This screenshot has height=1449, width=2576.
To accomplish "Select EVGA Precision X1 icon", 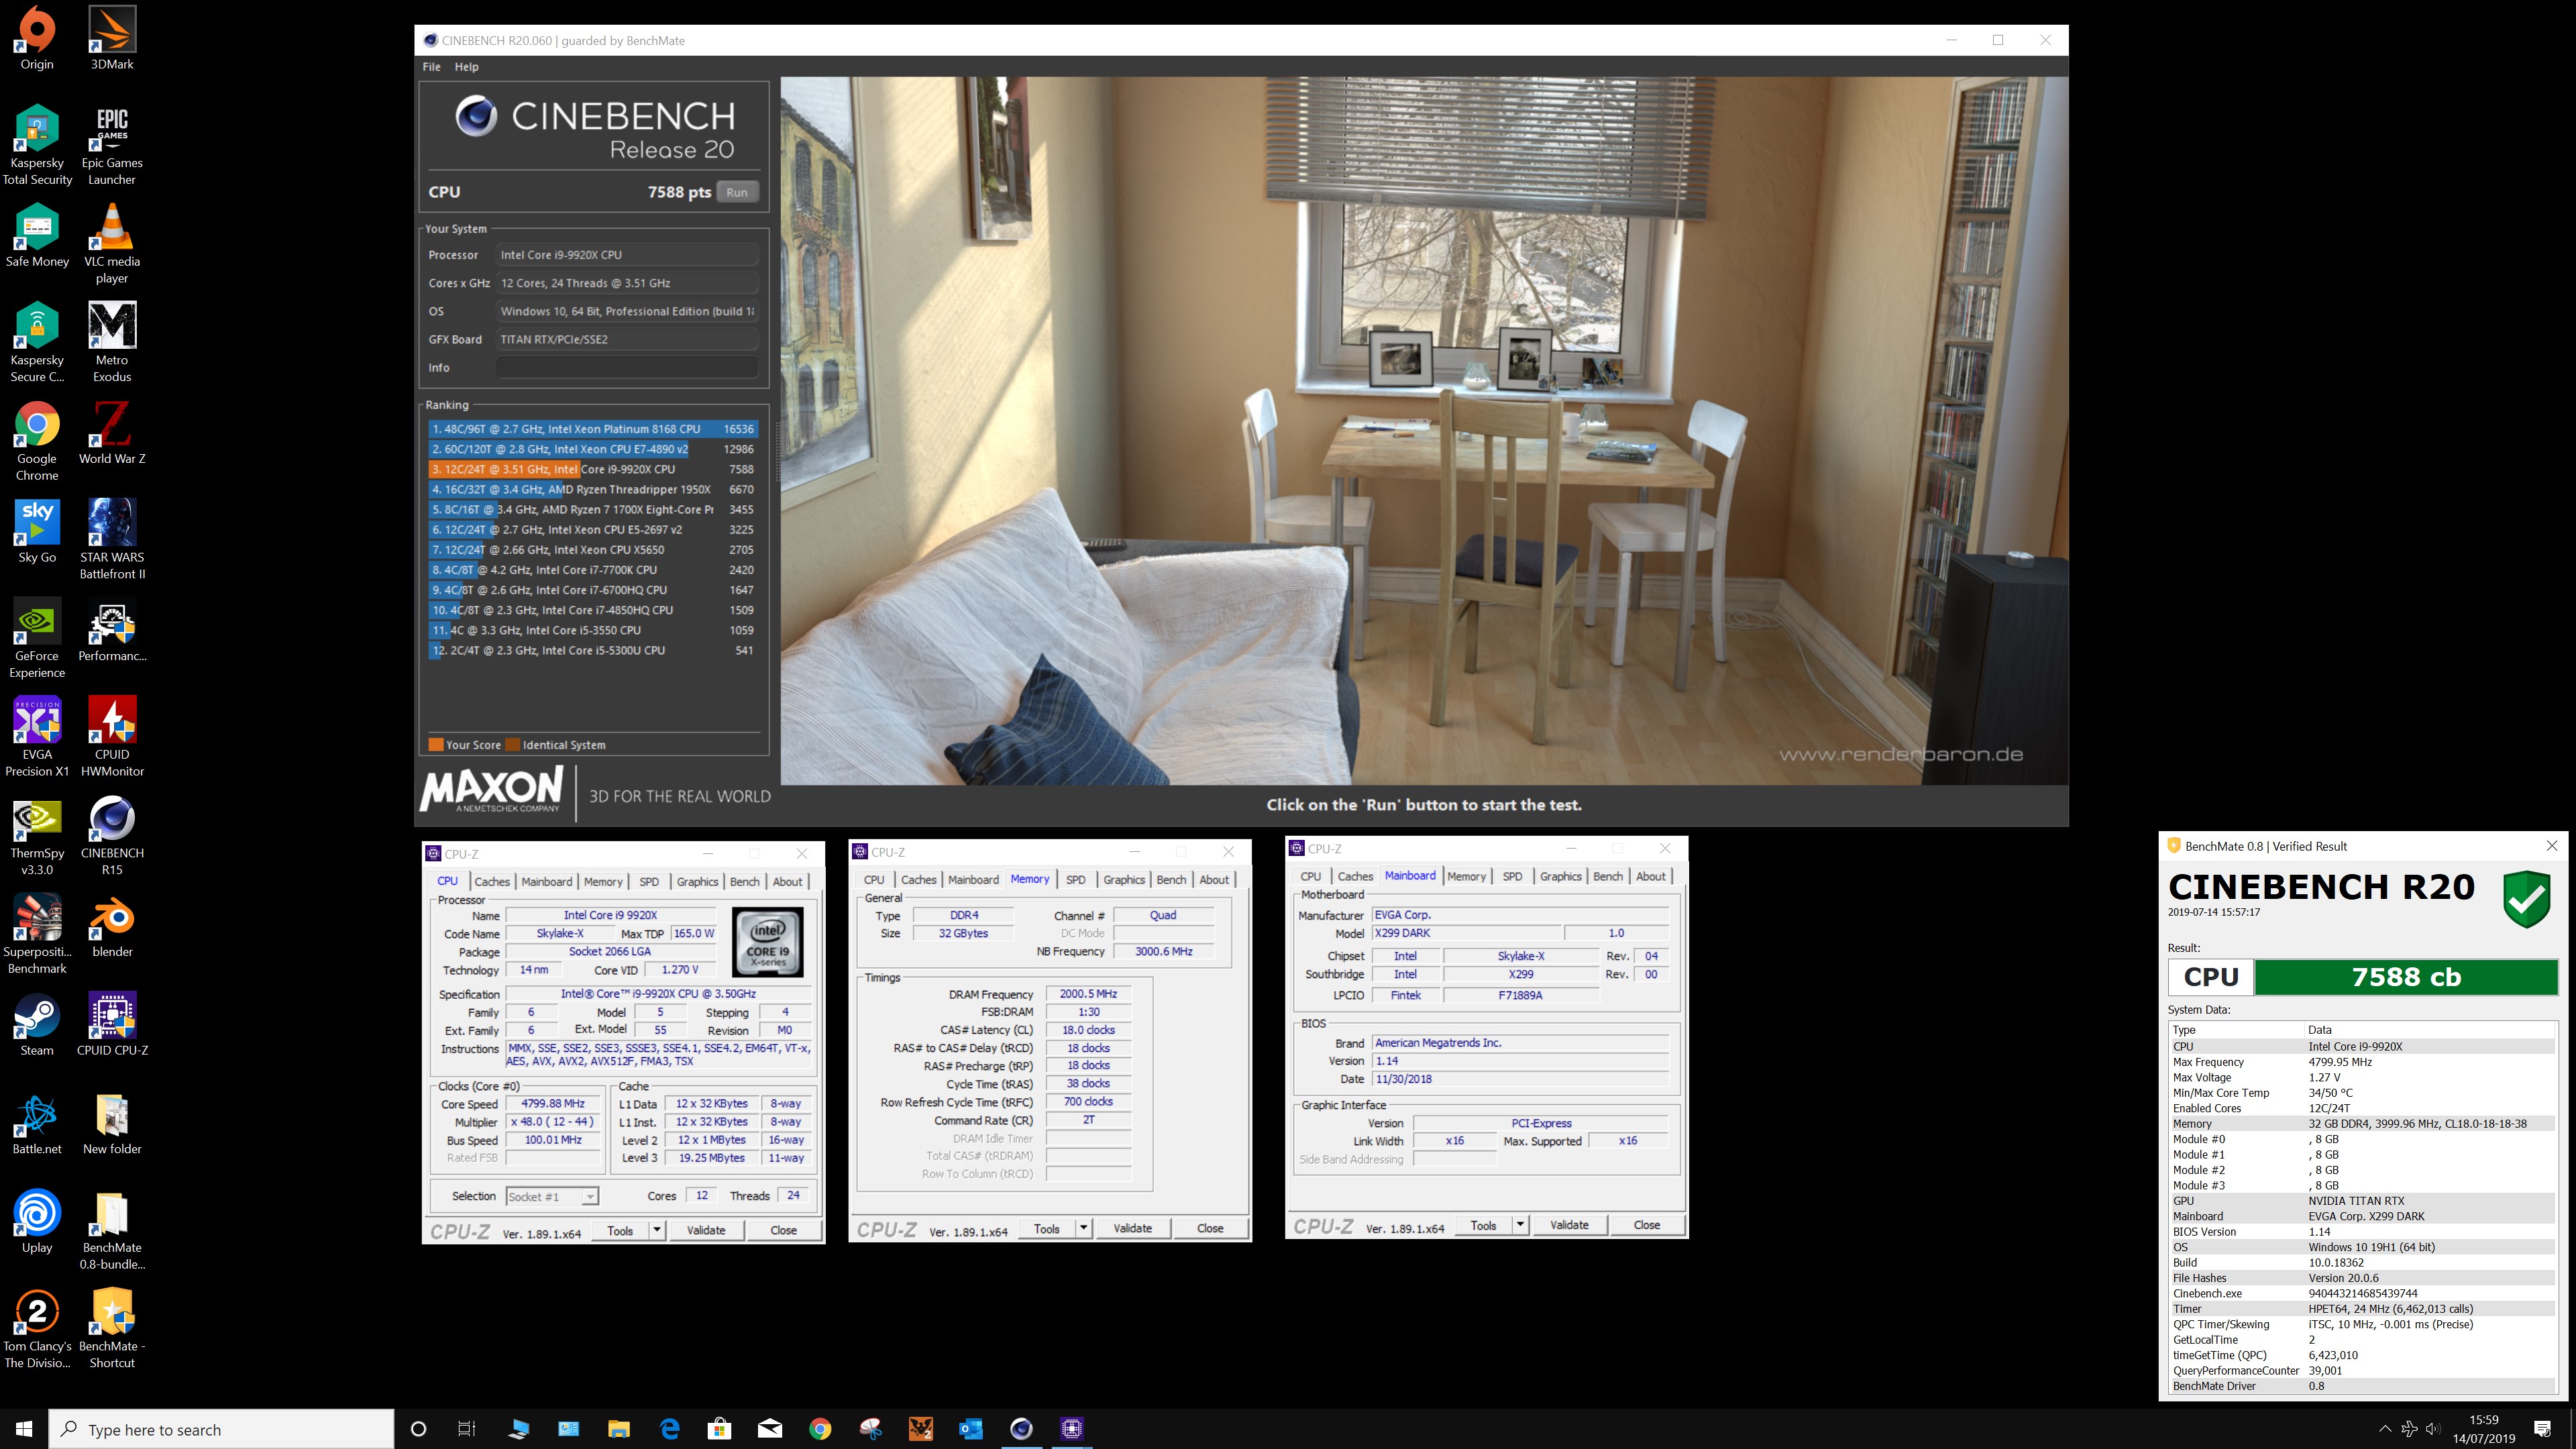I will tap(37, 737).
